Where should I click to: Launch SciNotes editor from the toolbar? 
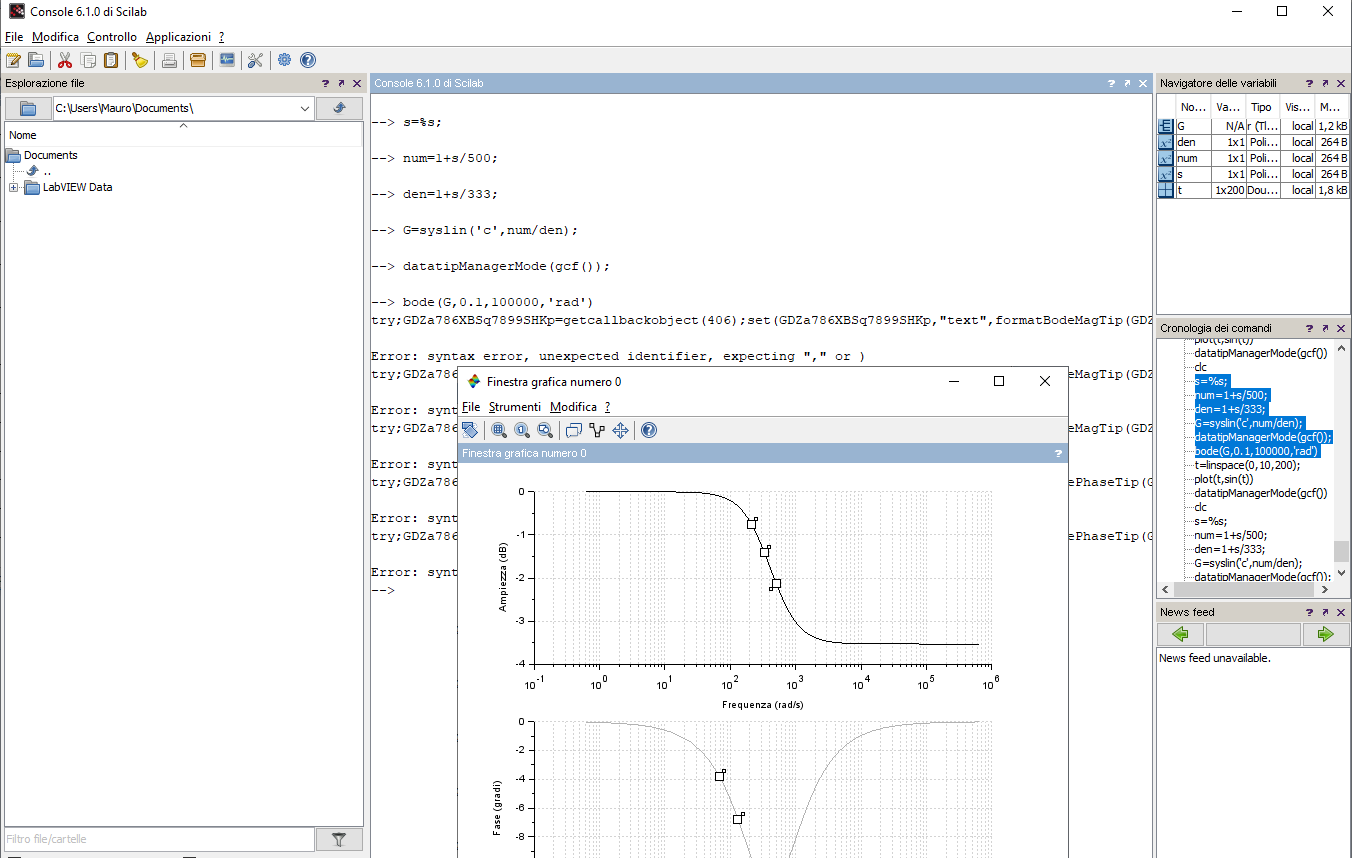pos(13,60)
